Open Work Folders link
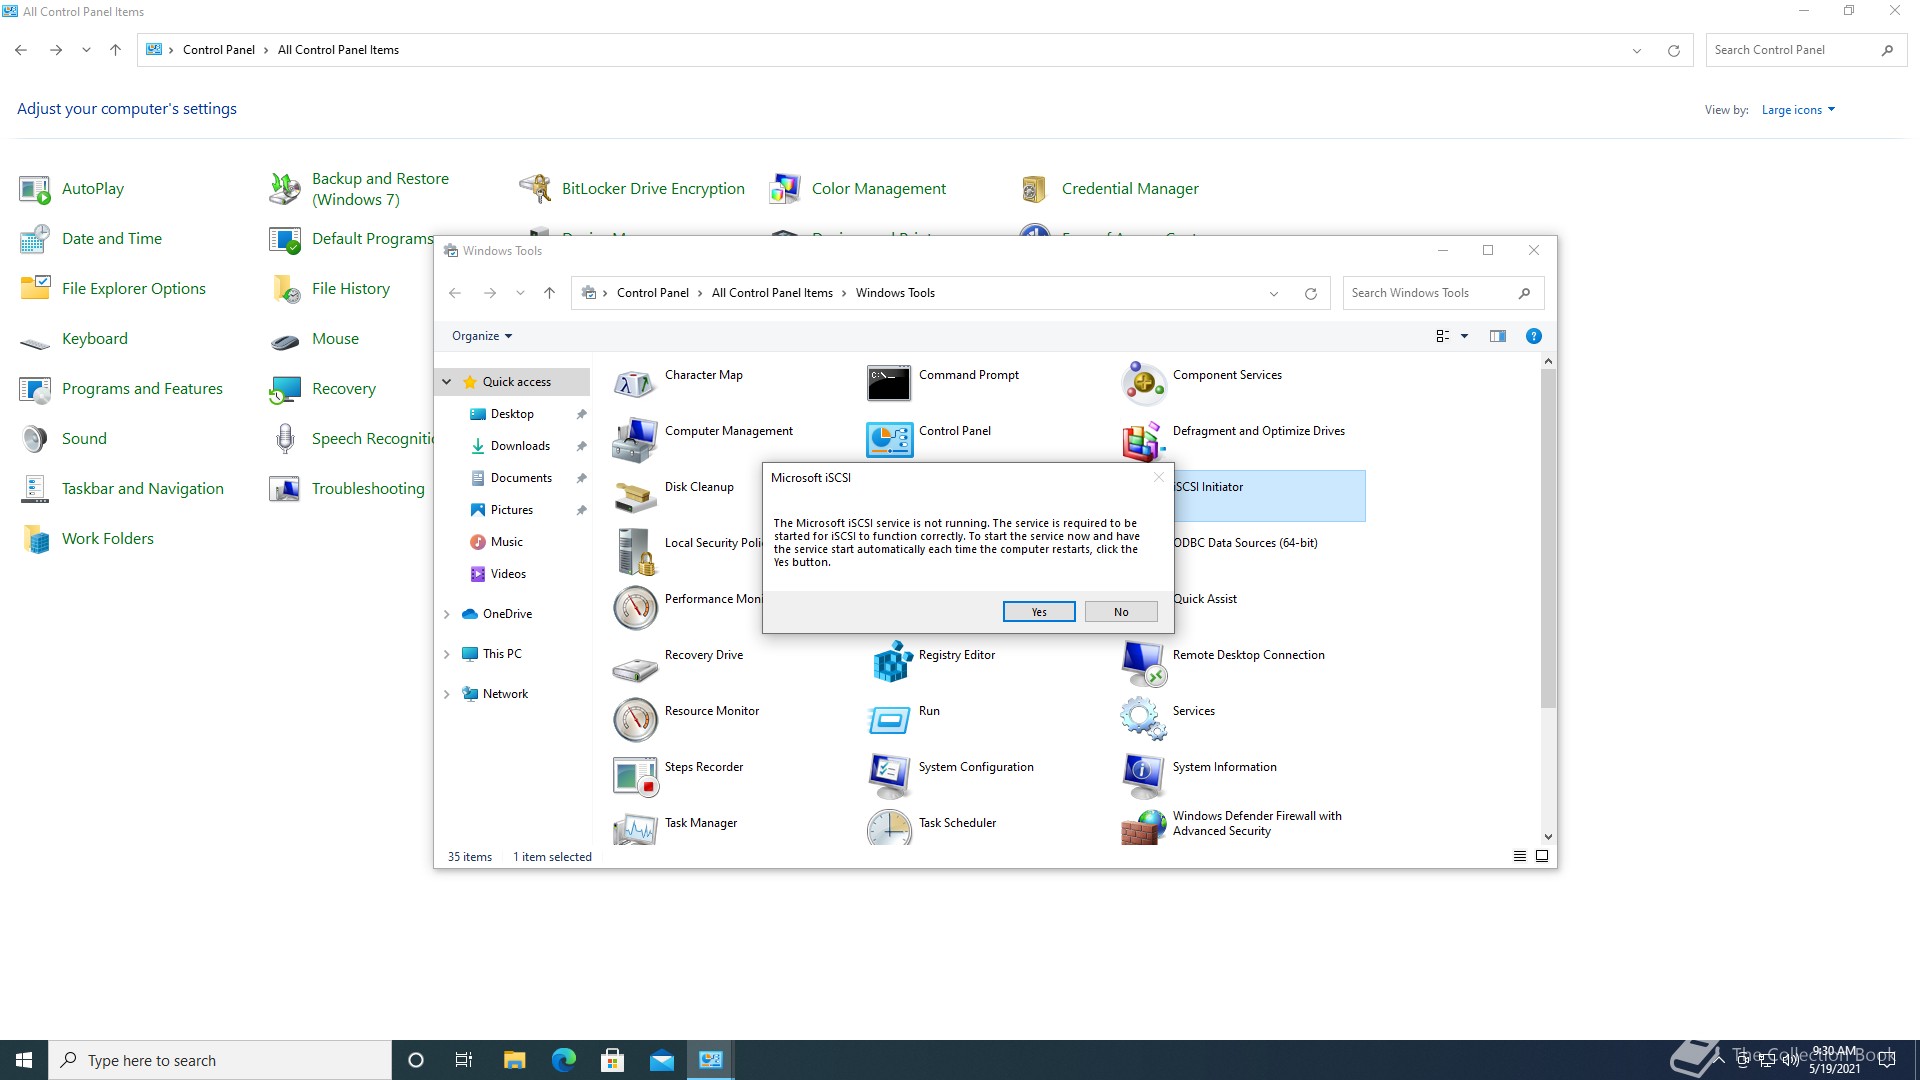The height and width of the screenshot is (1080, 1920). pyautogui.click(x=108, y=539)
